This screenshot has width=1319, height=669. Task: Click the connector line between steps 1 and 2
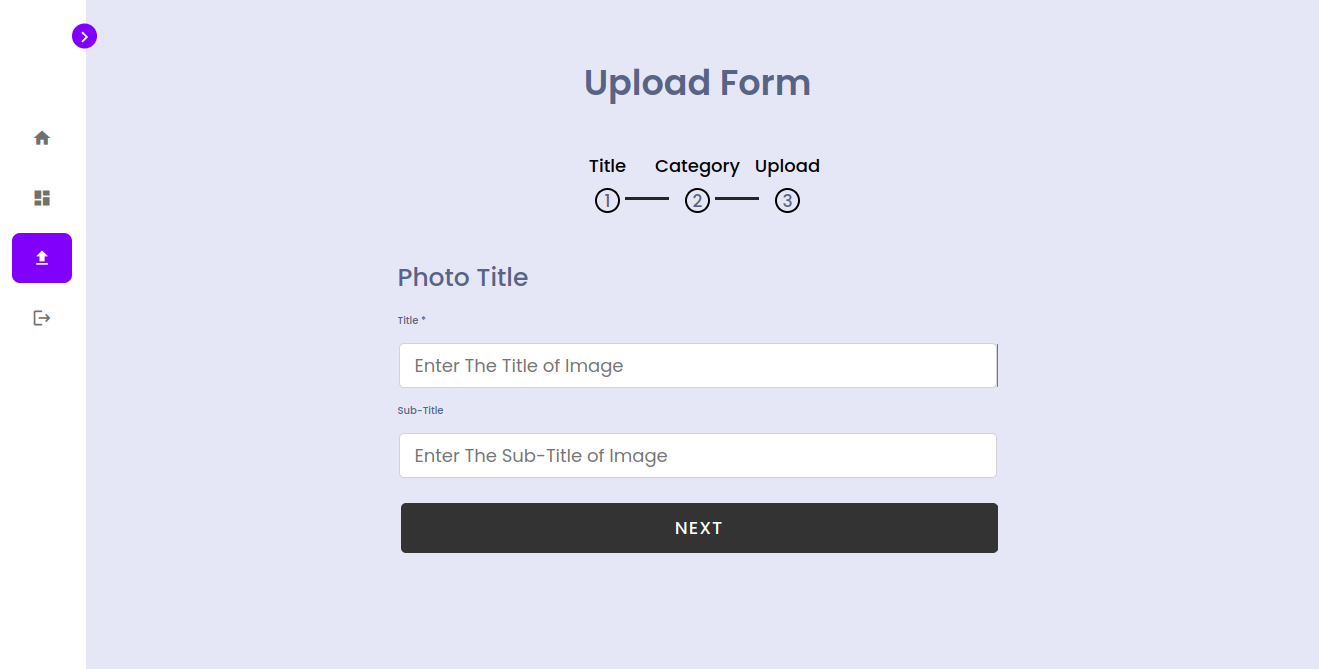[x=649, y=200]
